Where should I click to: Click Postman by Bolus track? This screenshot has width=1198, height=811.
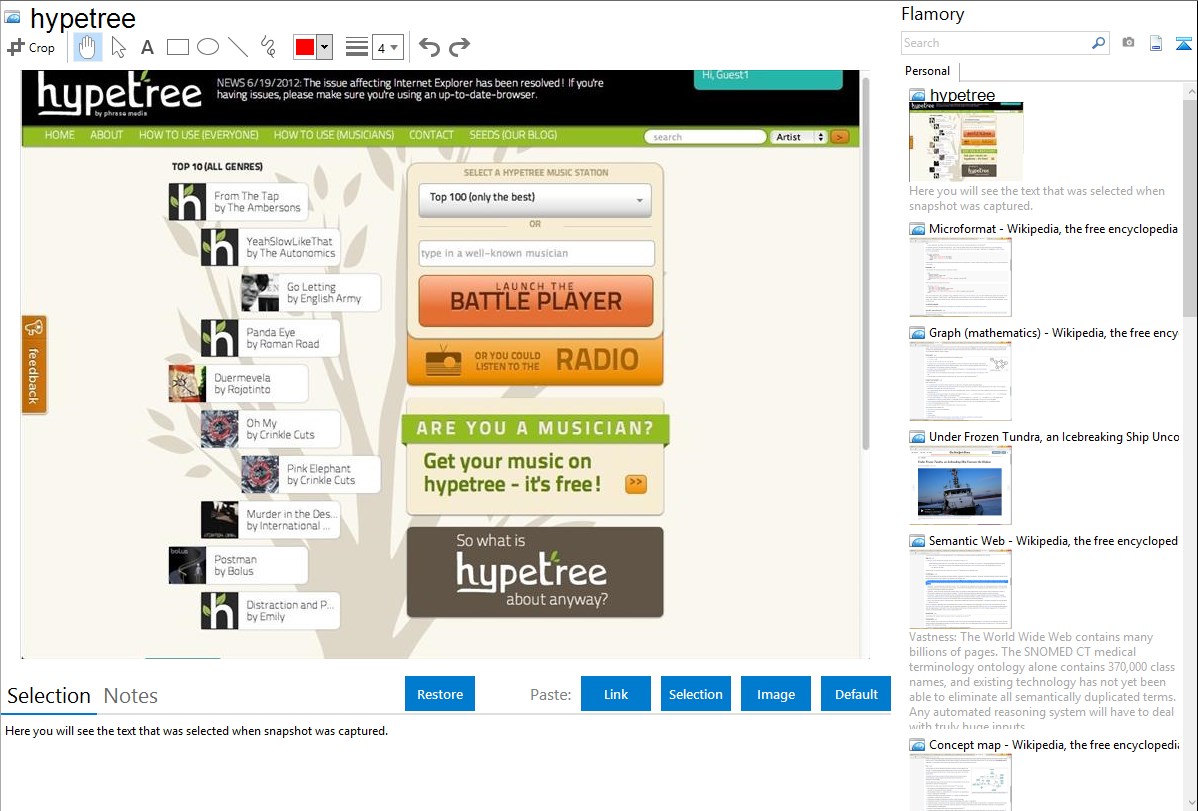pos(238,566)
